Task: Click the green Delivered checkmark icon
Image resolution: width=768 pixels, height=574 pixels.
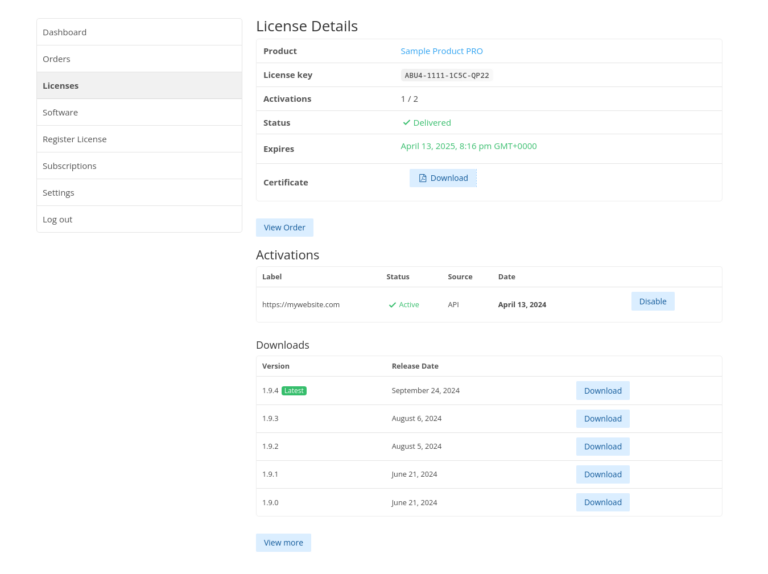Action: 406,123
